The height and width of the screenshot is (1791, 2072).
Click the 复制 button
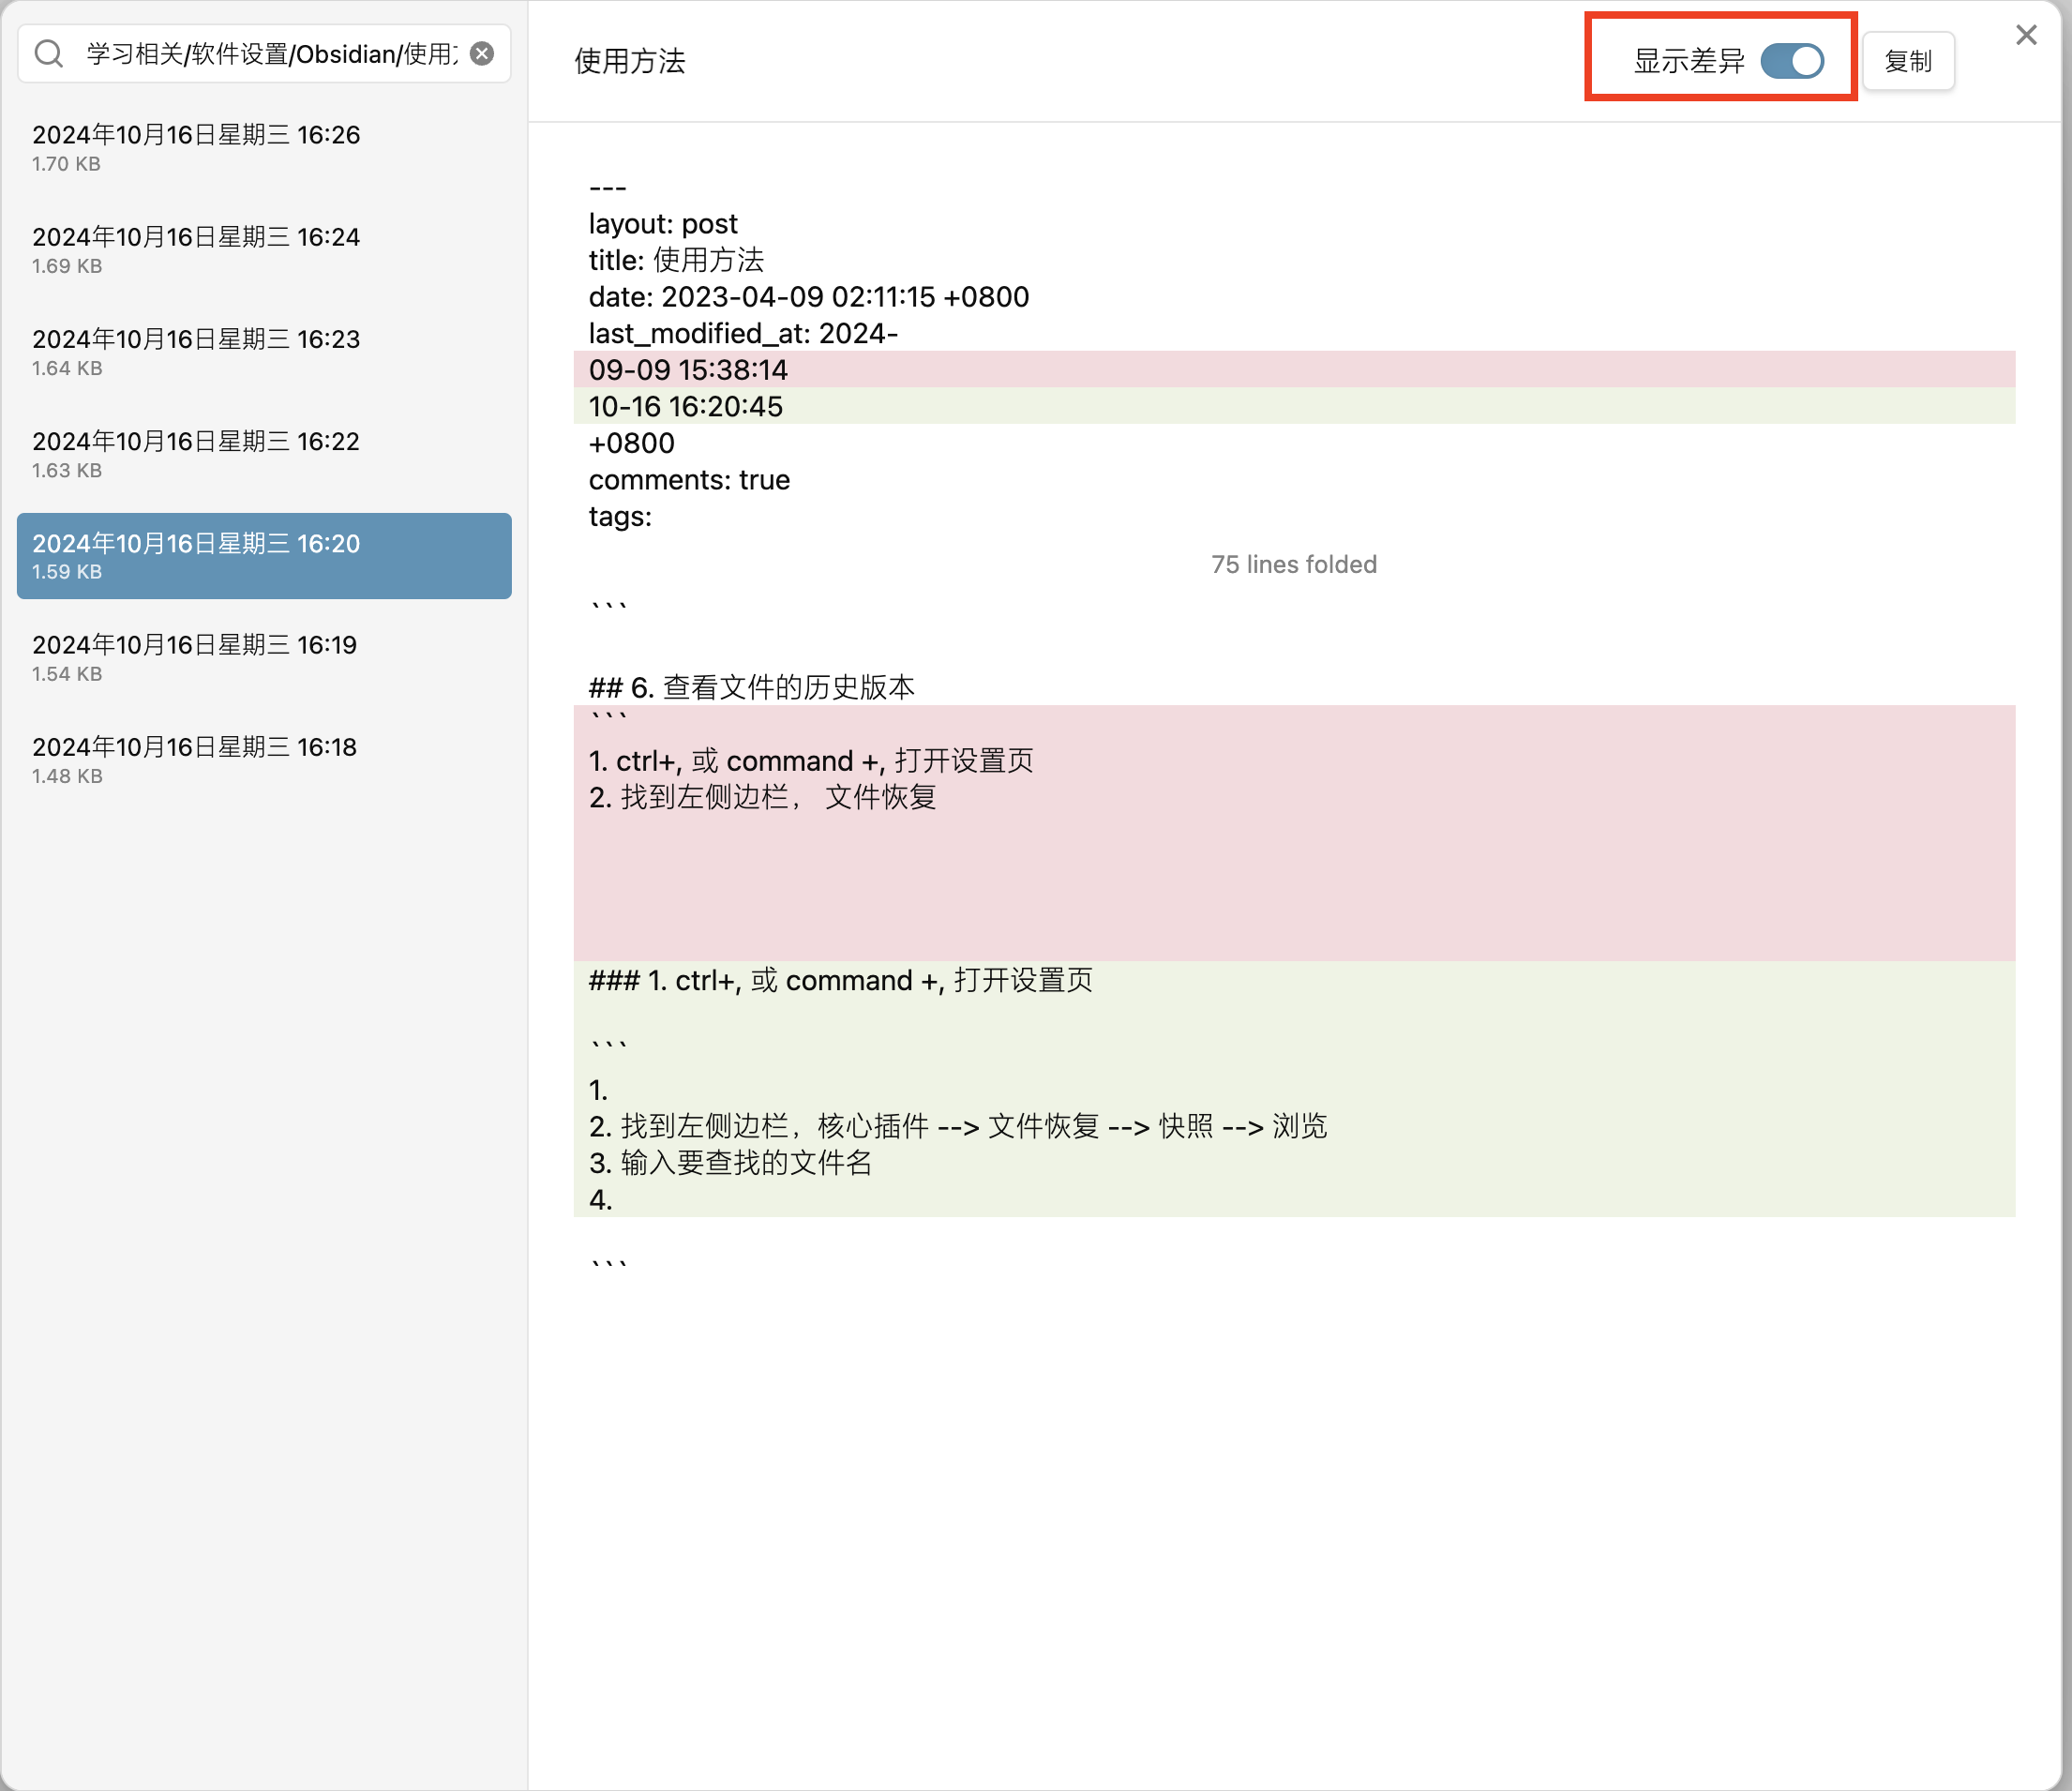(x=1908, y=61)
